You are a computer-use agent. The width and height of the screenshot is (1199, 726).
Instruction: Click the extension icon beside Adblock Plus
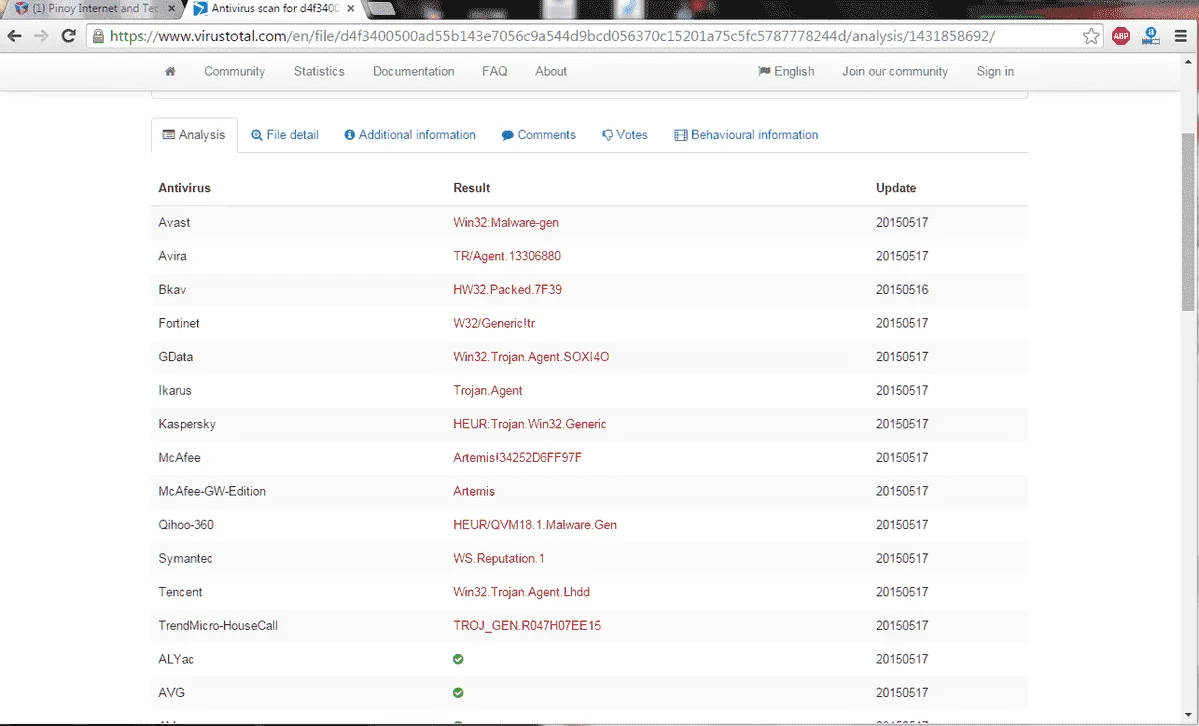click(1151, 36)
